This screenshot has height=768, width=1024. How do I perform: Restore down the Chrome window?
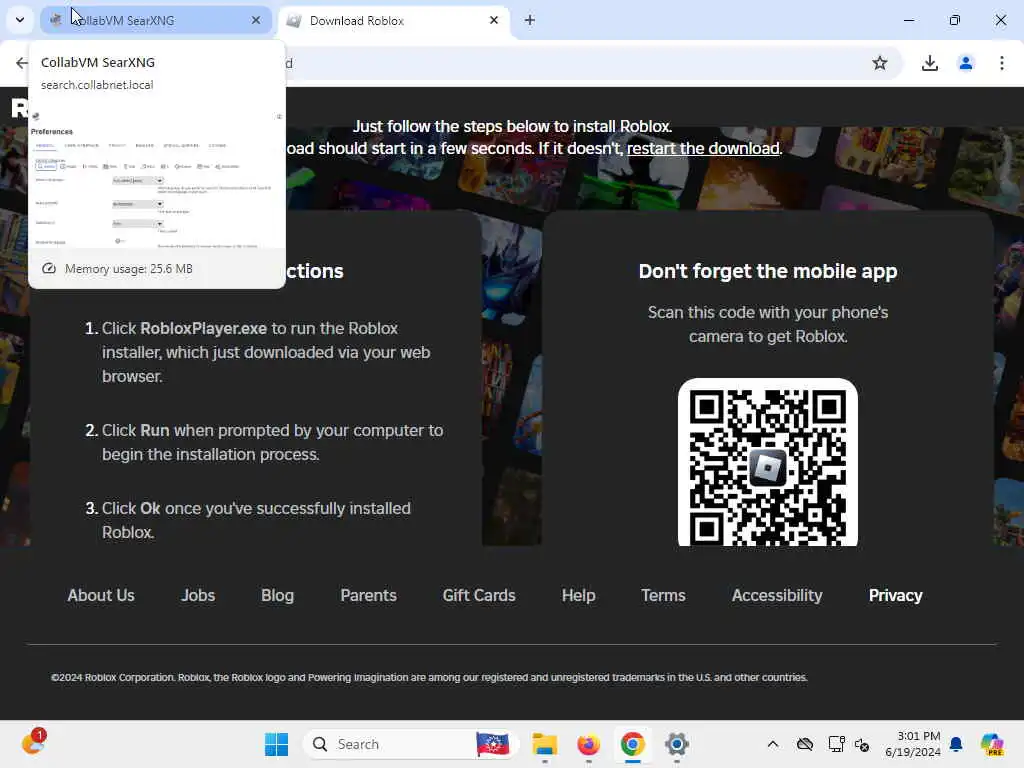955,20
